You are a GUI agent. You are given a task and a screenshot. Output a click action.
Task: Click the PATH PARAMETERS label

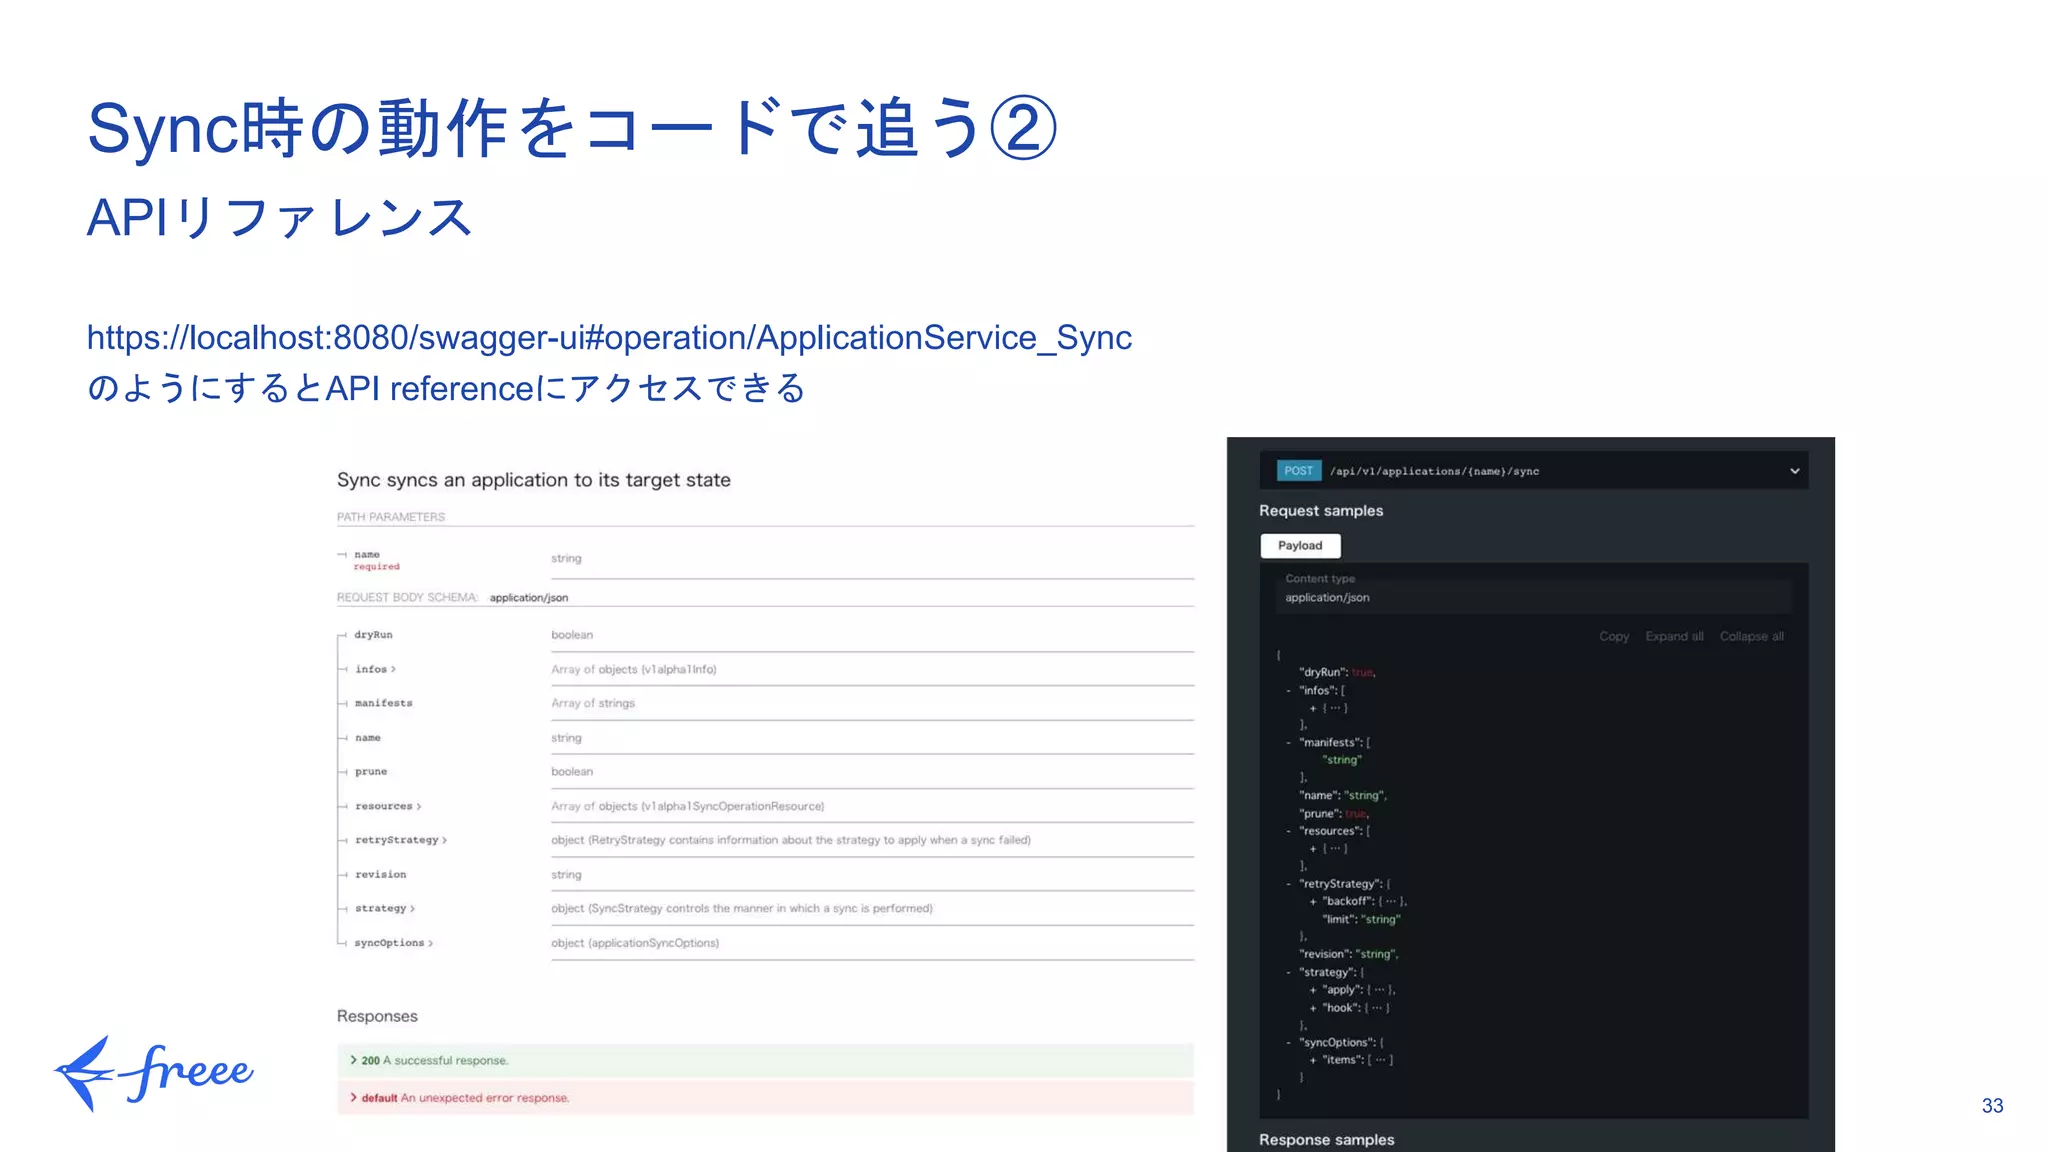point(391,517)
